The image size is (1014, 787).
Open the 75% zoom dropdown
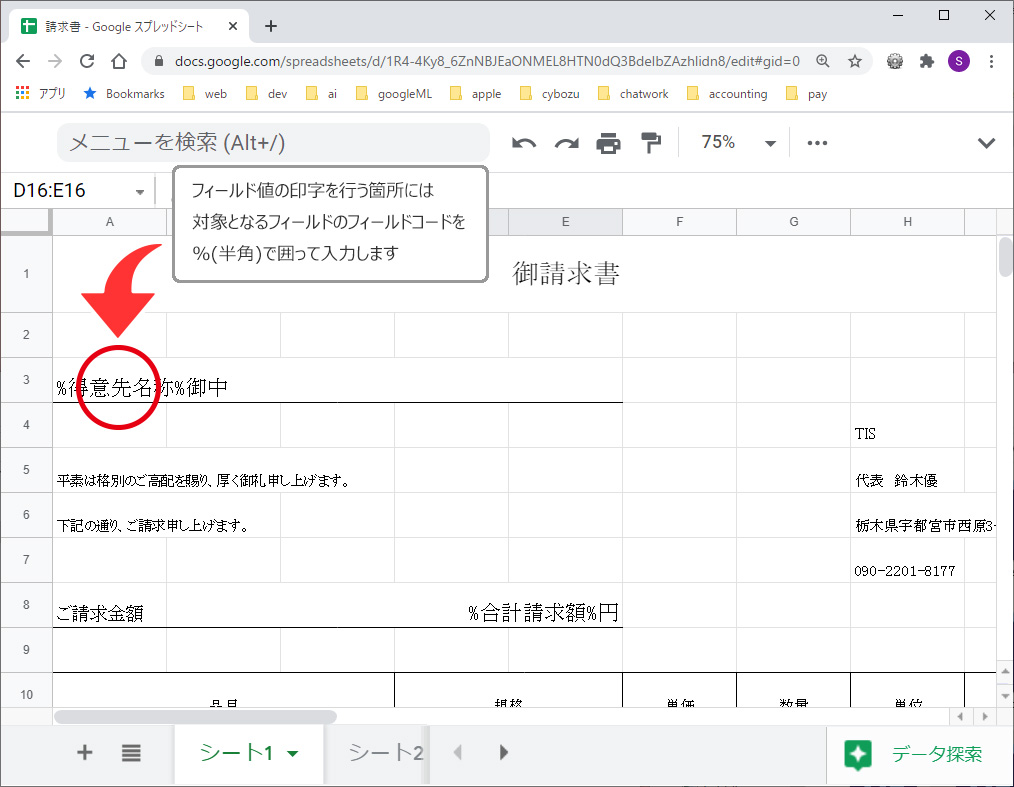point(739,143)
